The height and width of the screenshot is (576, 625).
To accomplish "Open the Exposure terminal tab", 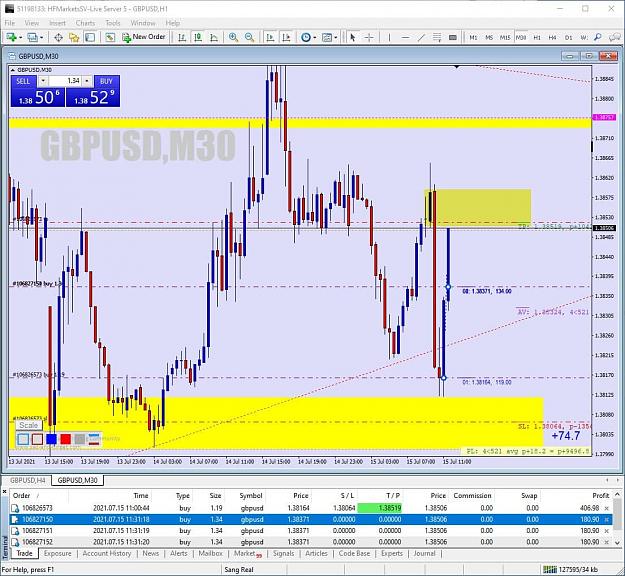I will [58, 553].
